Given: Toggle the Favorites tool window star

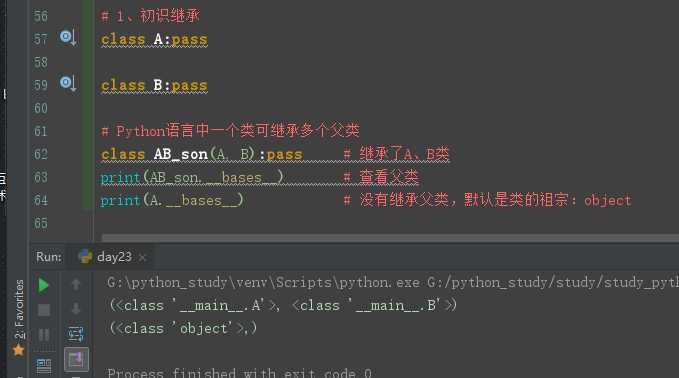Looking at the screenshot, I should click(18, 350).
